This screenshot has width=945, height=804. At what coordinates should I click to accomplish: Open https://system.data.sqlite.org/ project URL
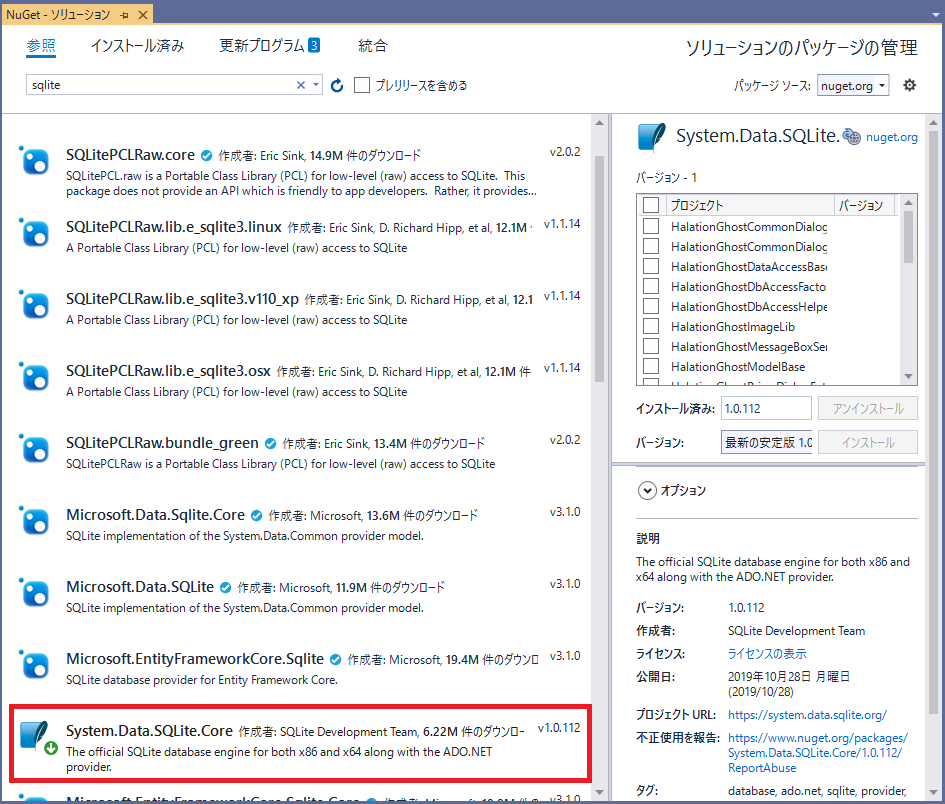tap(807, 715)
